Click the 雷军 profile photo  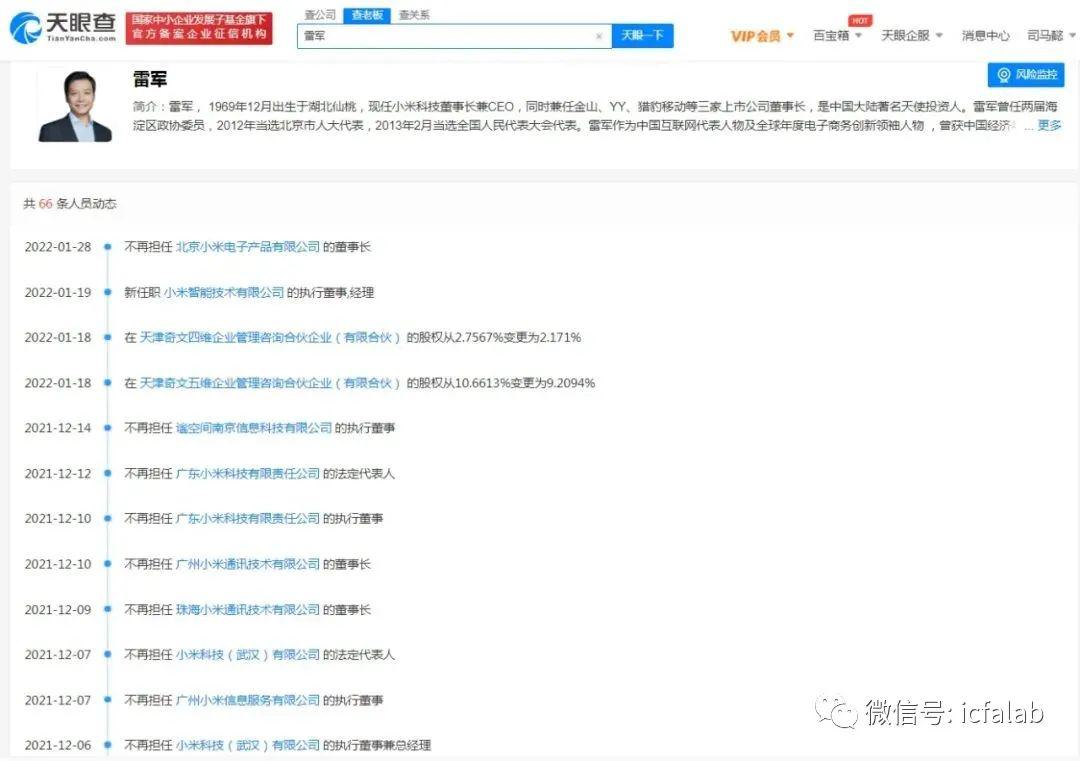tap(75, 105)
